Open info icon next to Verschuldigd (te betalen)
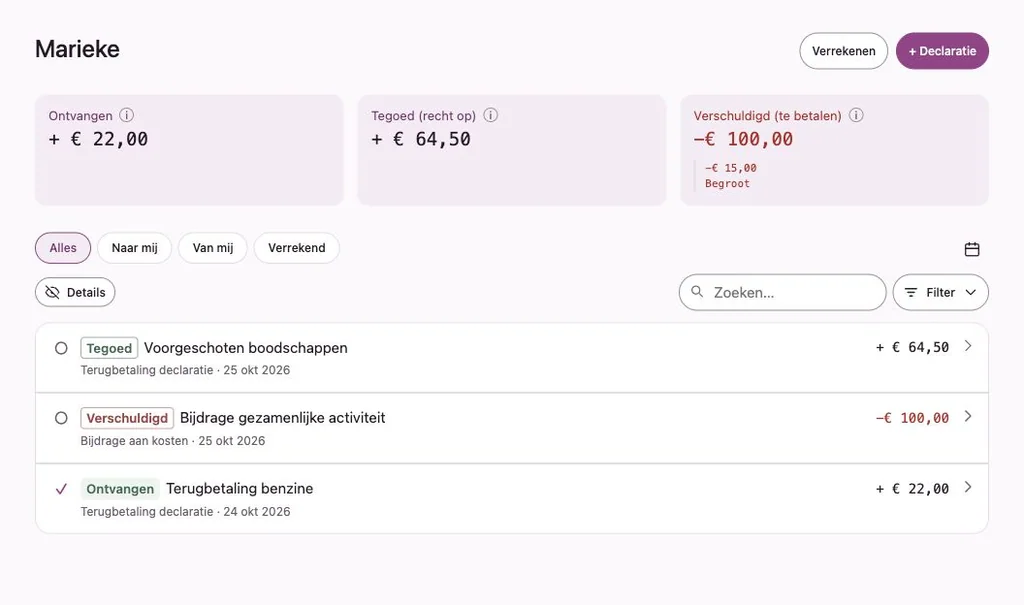Screen dimensions: 1024x605 856,116
